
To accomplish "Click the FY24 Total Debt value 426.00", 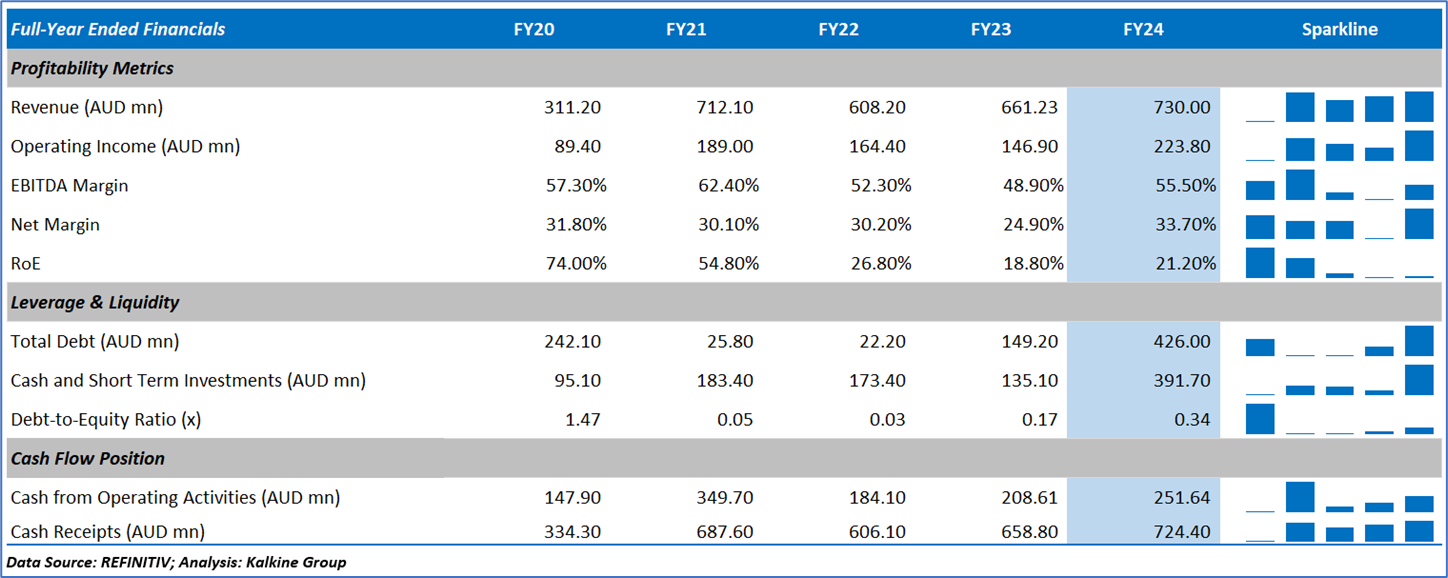I will coord(1181,341).
